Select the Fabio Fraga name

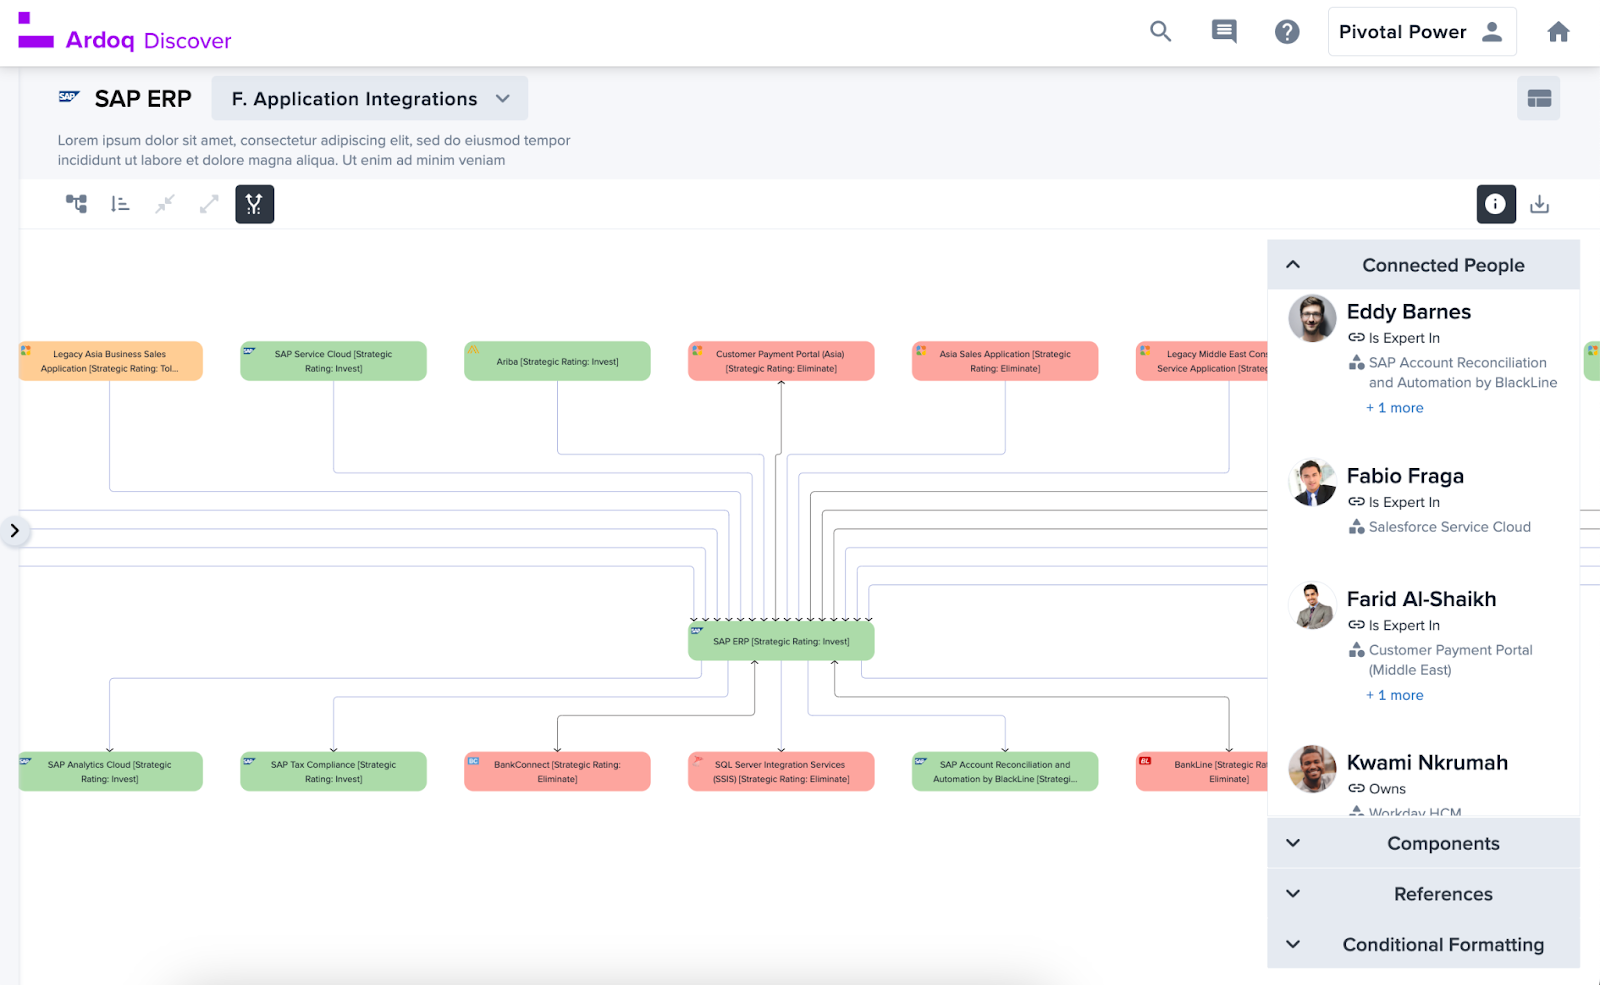pyautogui.click(x=1405, y=476)
